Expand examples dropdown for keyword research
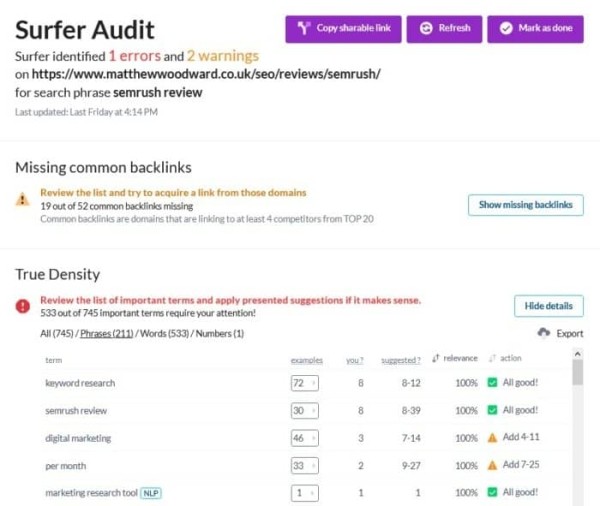The height and width of the screenshot is (506, 600). click(x=303, y=383)
